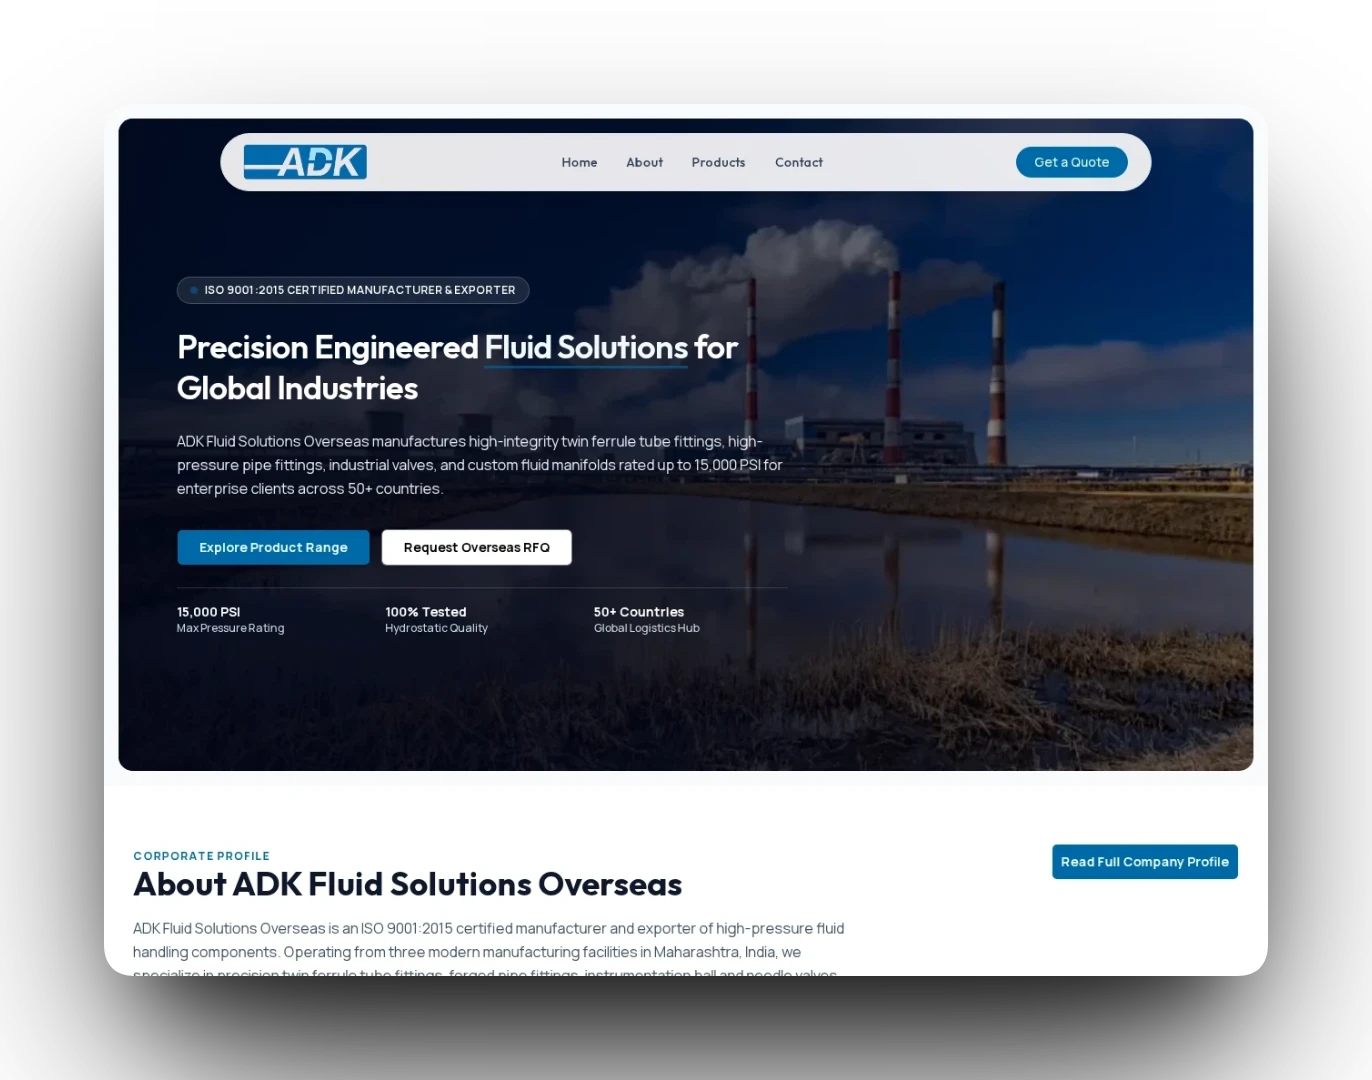Click the 'Global Logistics Hub' label

[646, 628]
